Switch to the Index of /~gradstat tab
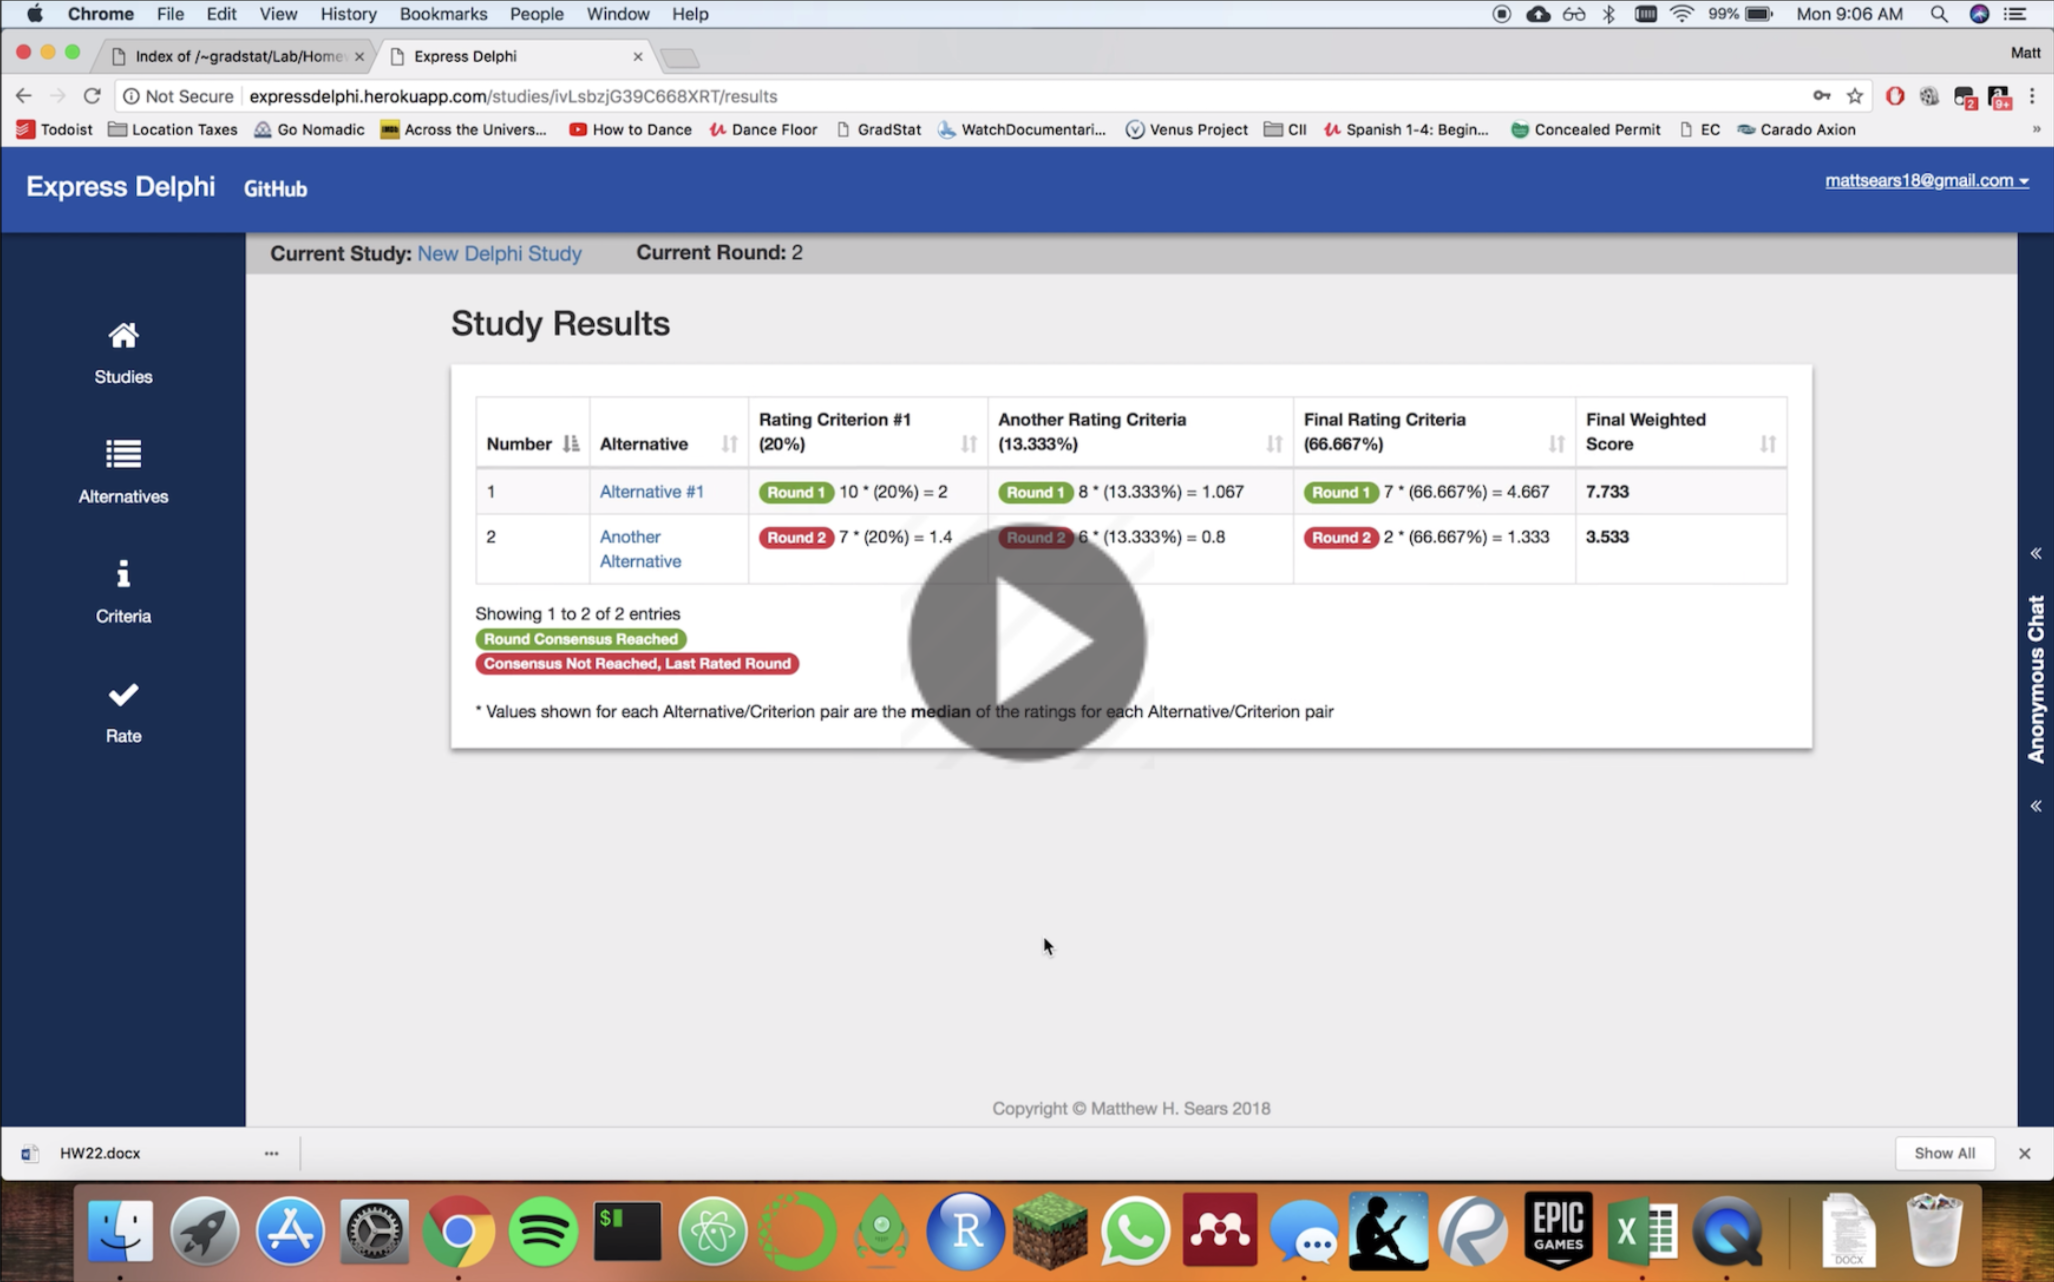Screen dimensions: 2054x1282 [238, 56]
